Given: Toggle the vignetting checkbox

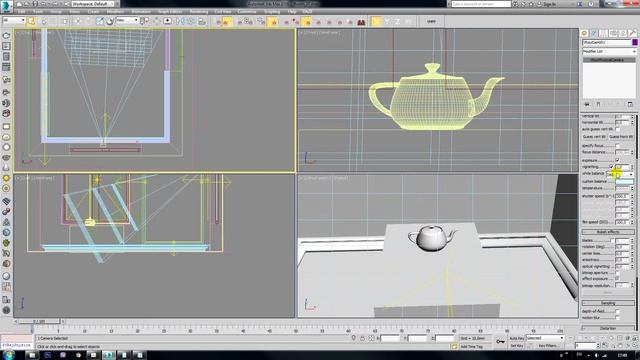Looking at the screenshot, I should (611, 167).
